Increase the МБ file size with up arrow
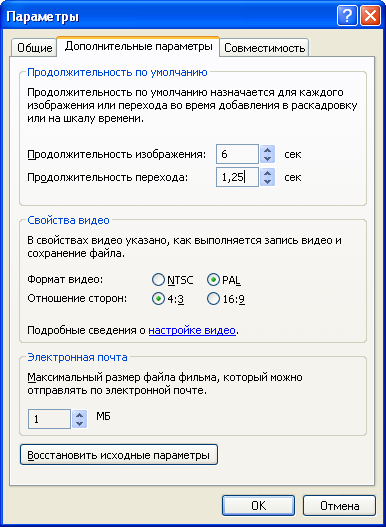Image resolution: width=386 pixels, height=527 pixels. (79, 415)
